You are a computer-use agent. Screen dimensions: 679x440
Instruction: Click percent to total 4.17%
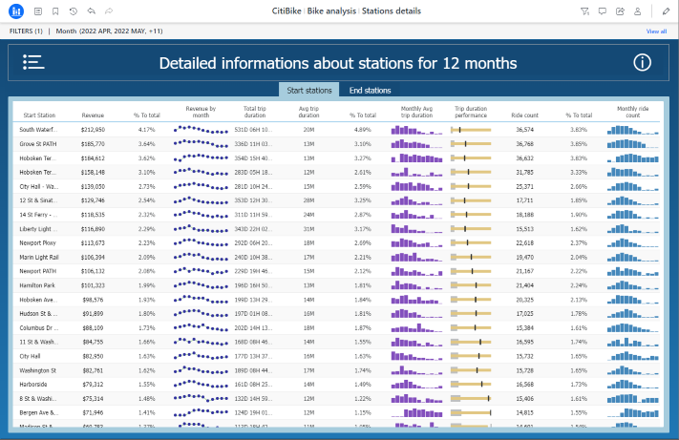147,129
